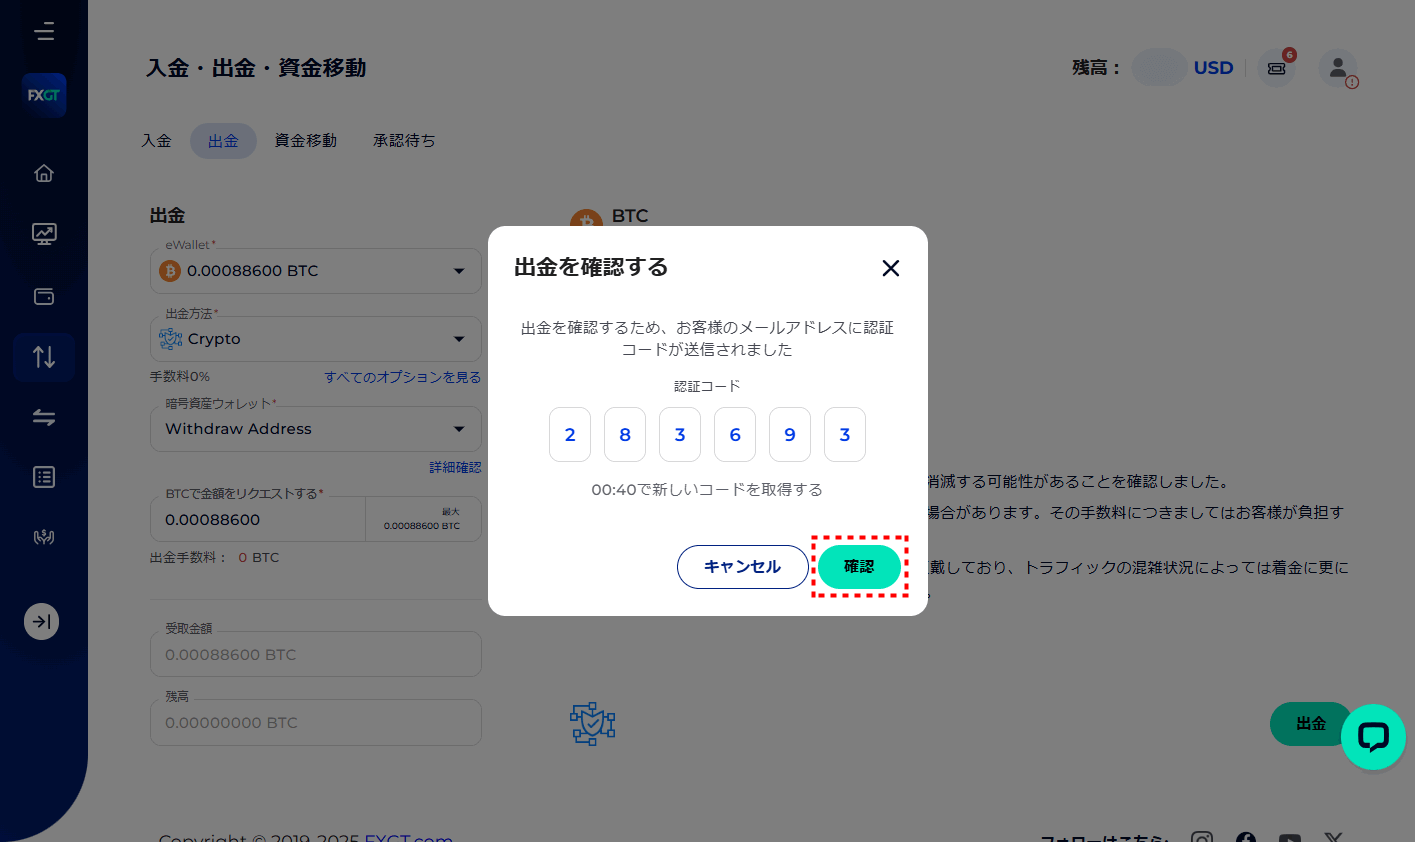Click the USD balance currency label
The height and width of the screenshot is (842, 1415).
1213,68
